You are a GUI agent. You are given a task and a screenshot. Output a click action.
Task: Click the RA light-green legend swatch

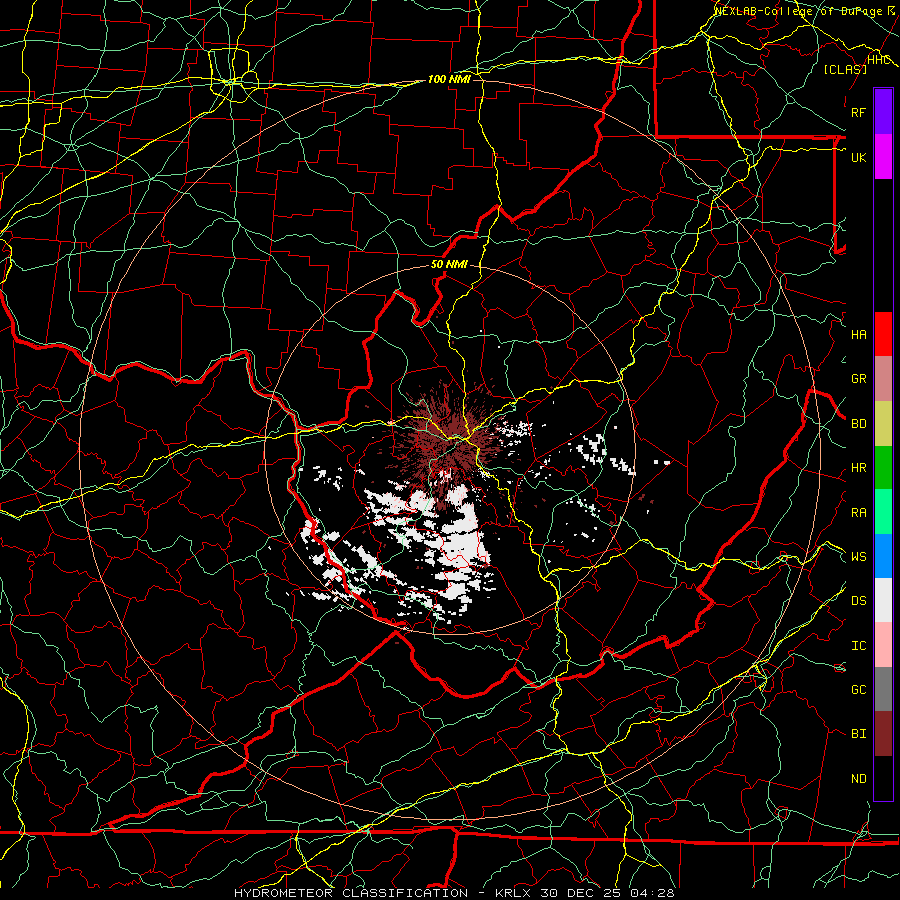tap(883, 512)
